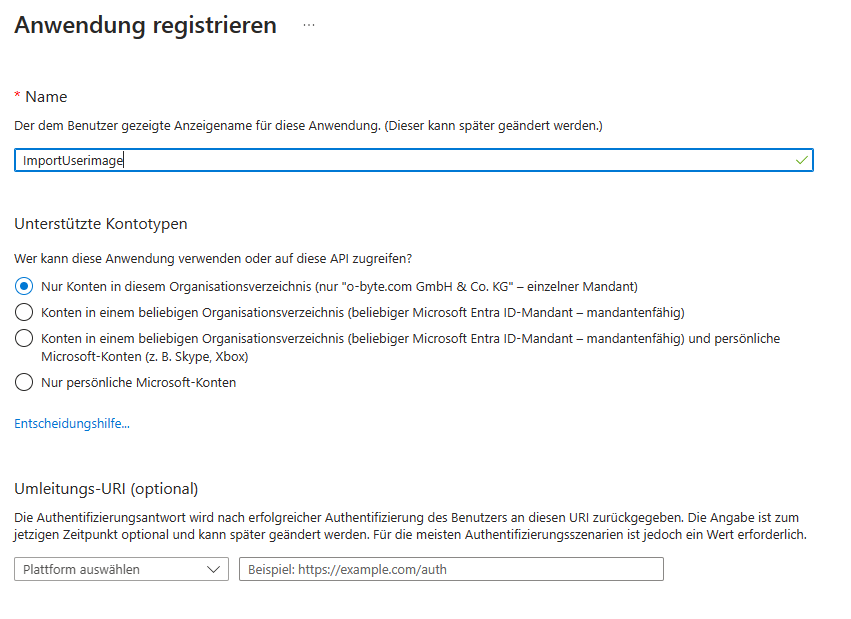This screenshot has width=851, height=619.
Task: Click the redirect URI field showing https://example.com/auth
Action: (x=450, y=569)
